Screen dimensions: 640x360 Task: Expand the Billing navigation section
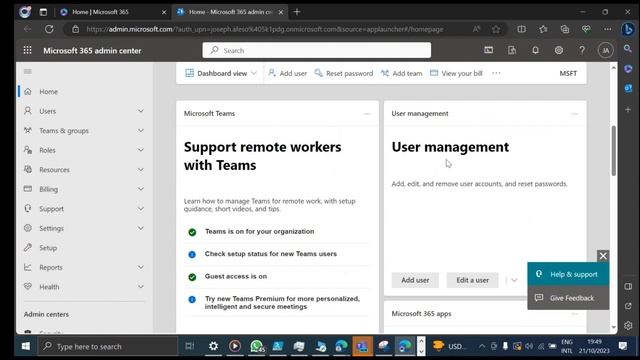pos(141,189)
